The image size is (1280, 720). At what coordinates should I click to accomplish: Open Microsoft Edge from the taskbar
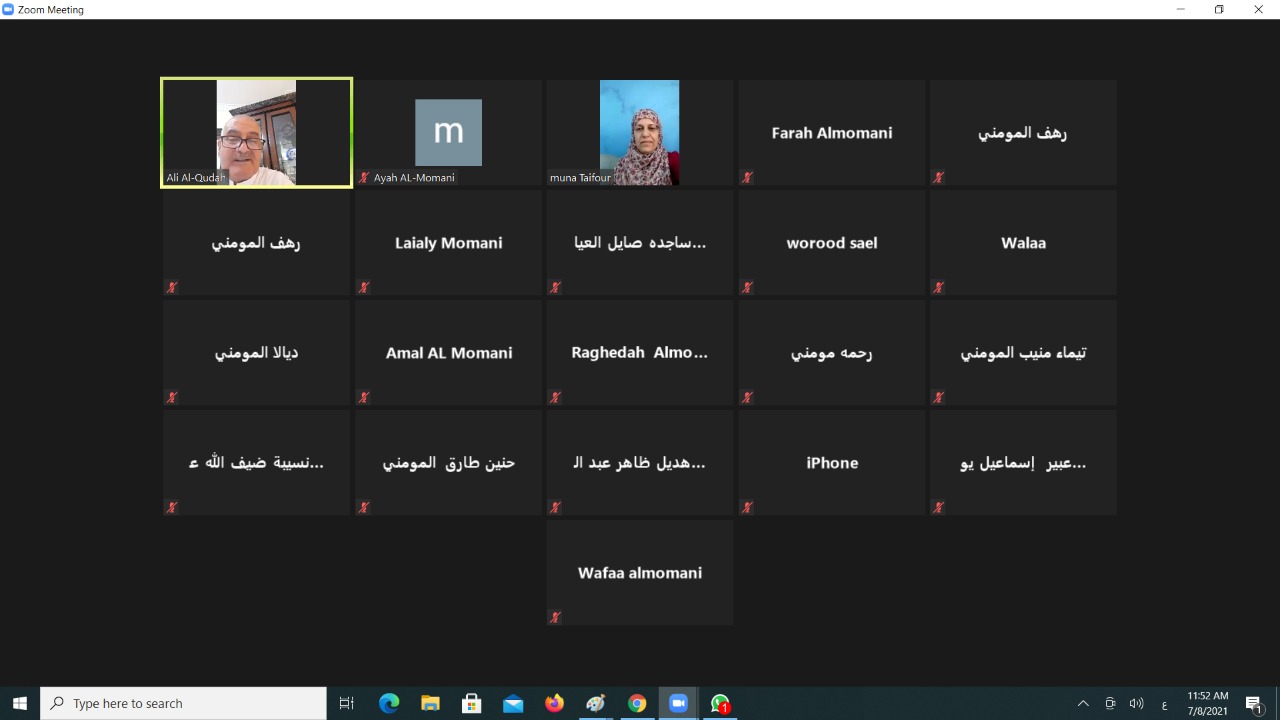389,704
